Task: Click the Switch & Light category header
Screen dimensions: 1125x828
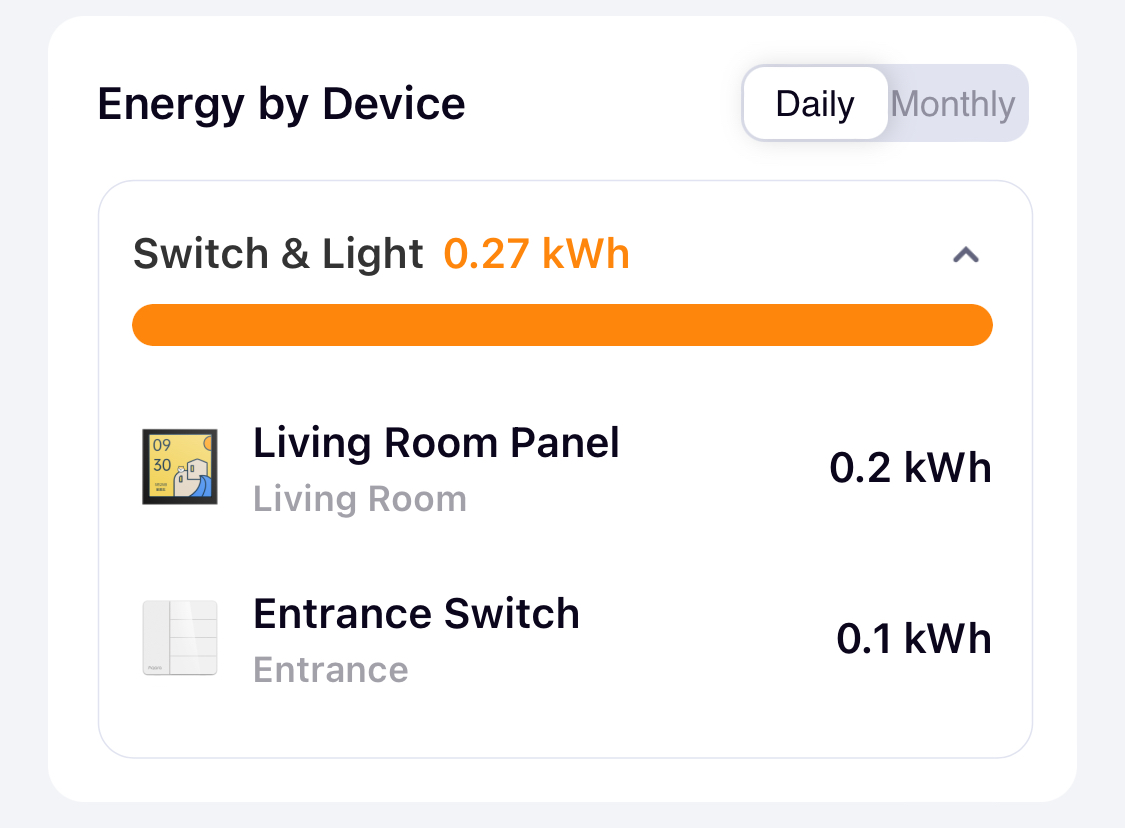Action: click(278, 254)
